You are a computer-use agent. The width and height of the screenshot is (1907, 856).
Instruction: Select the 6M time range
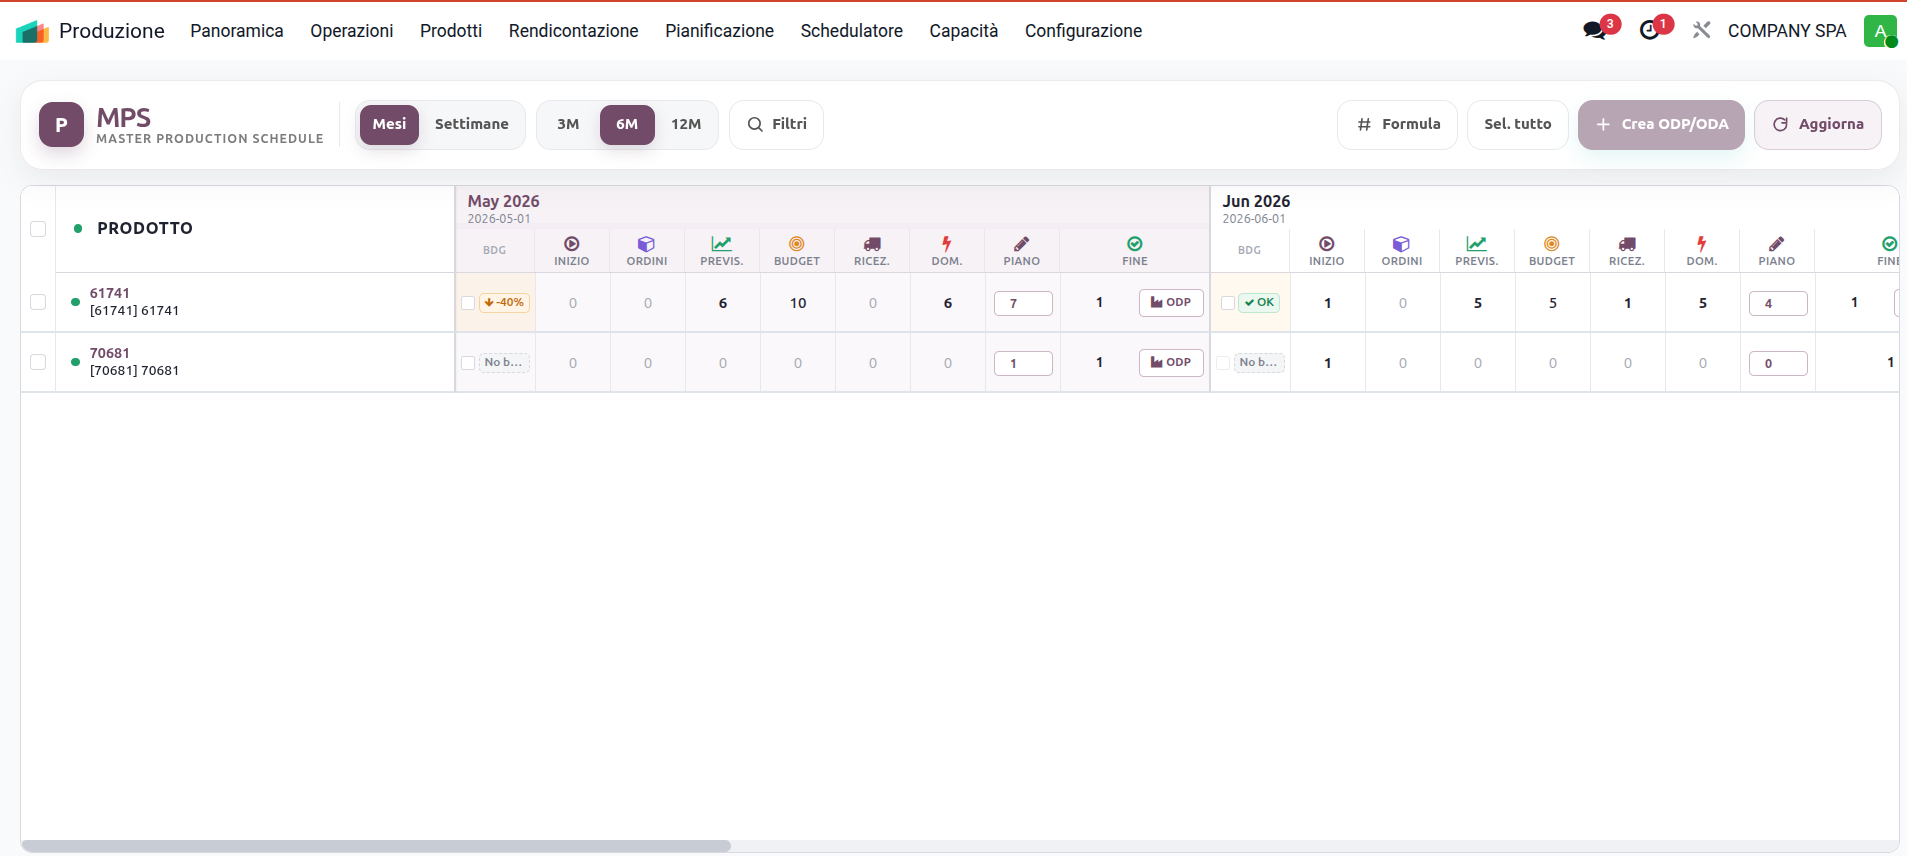click(x=627, y=125)
